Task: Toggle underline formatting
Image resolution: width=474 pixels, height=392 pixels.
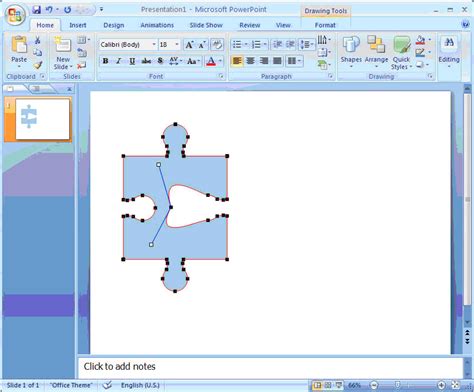Action: (132, 61)
